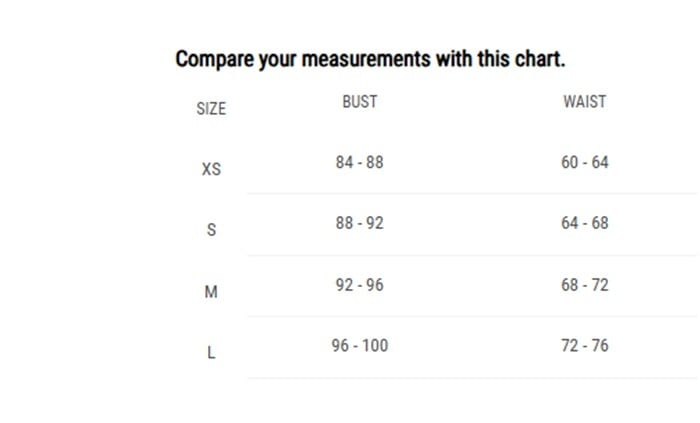Viewport: 700px width, 423px height.
Task: Click the waist value 64 - 68
Action: click(585, 223)
